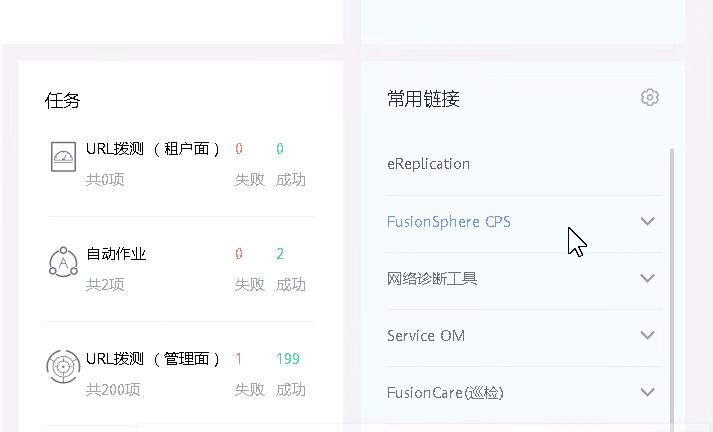Click the URL拨测 管理面 target icon
Screen dimensions: 713x432
point(63,367)
